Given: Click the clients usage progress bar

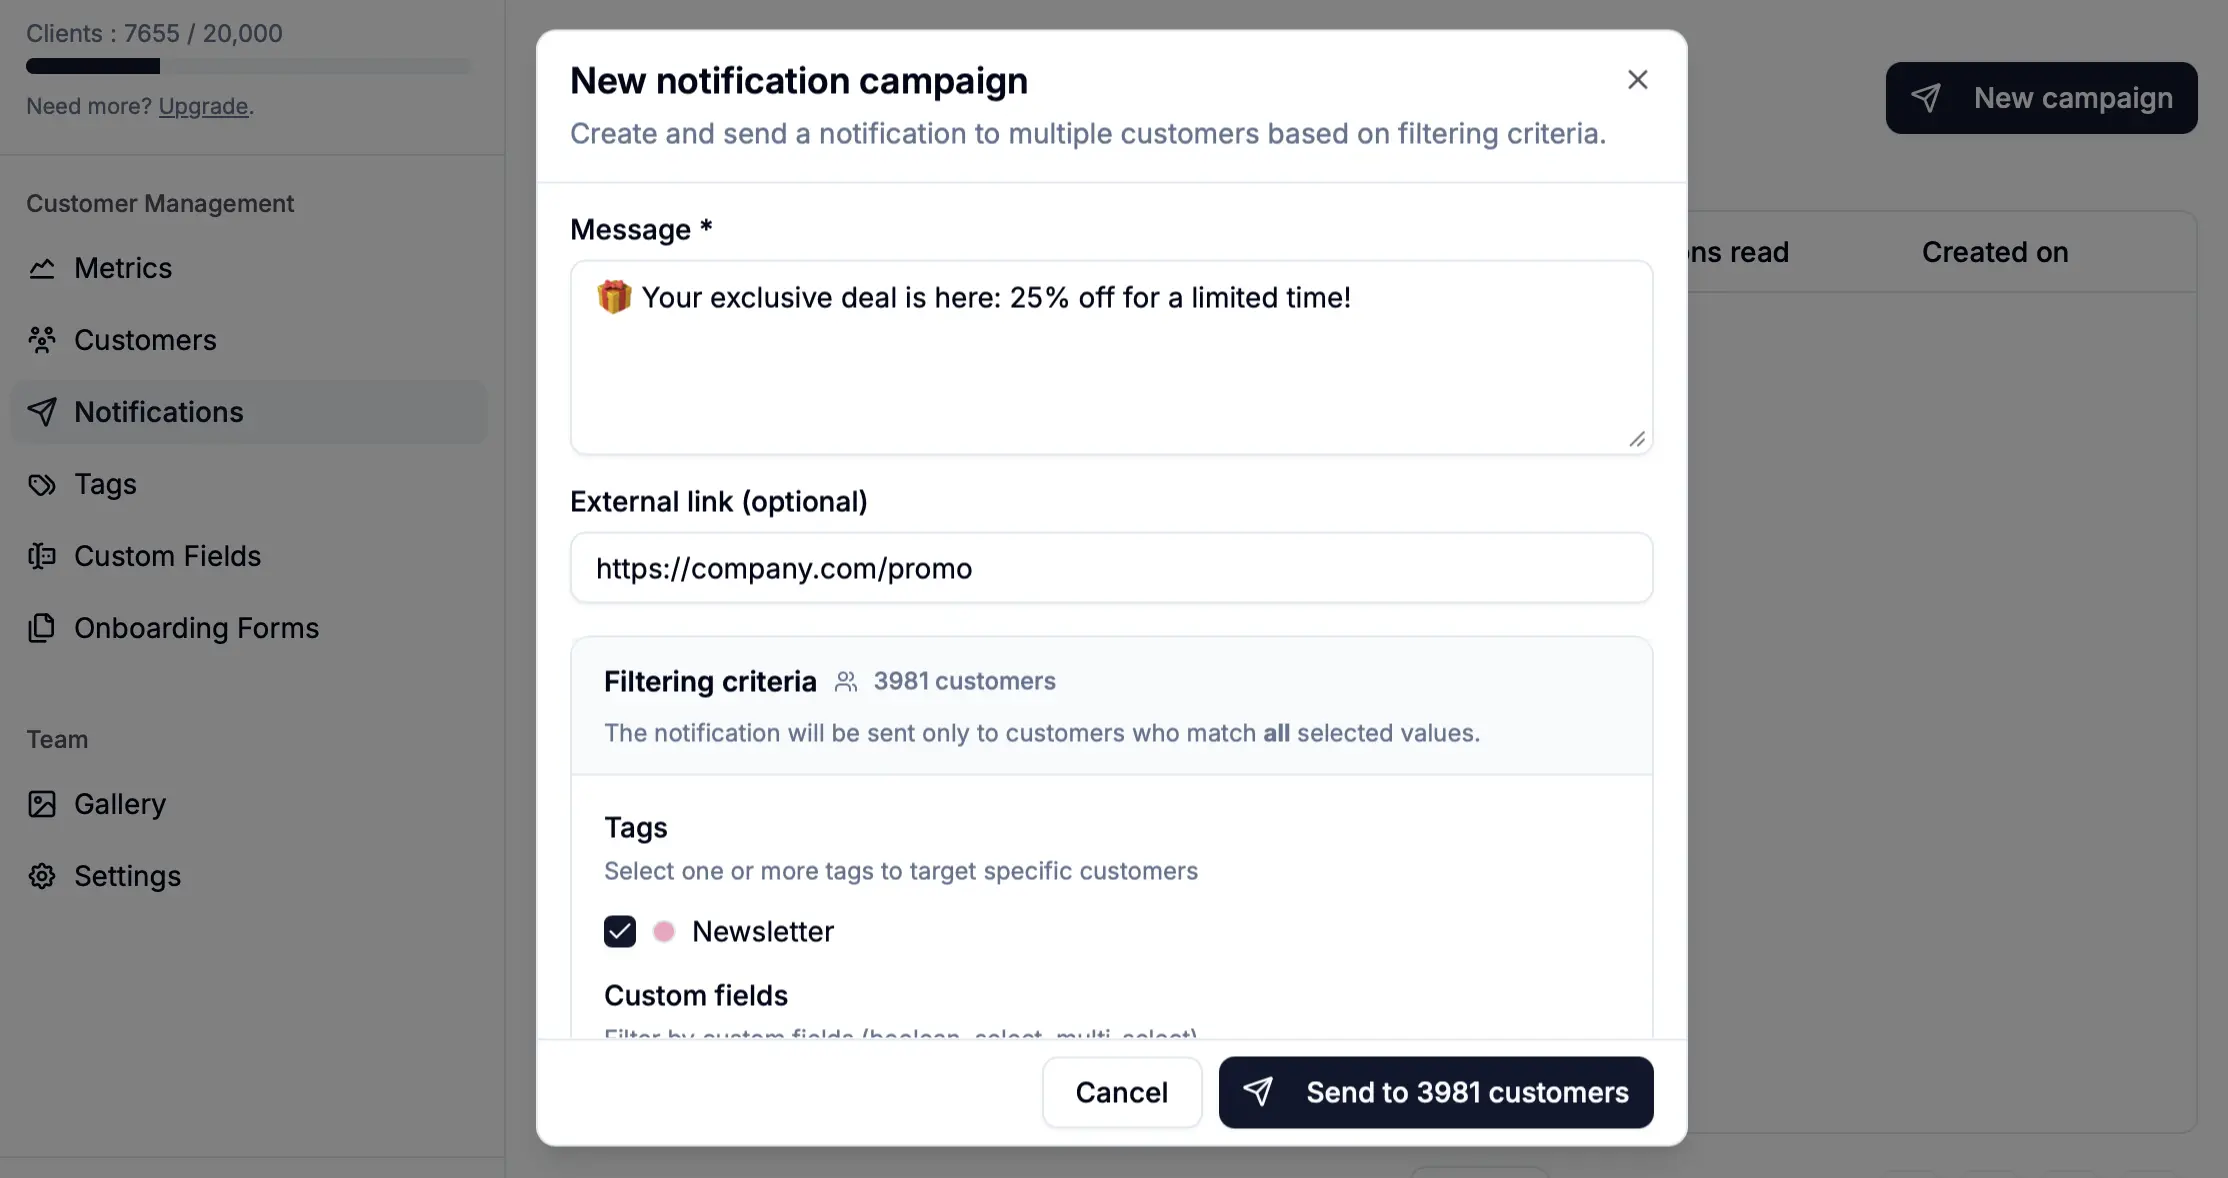Looking at the screenshot, I should click(248, 66).
